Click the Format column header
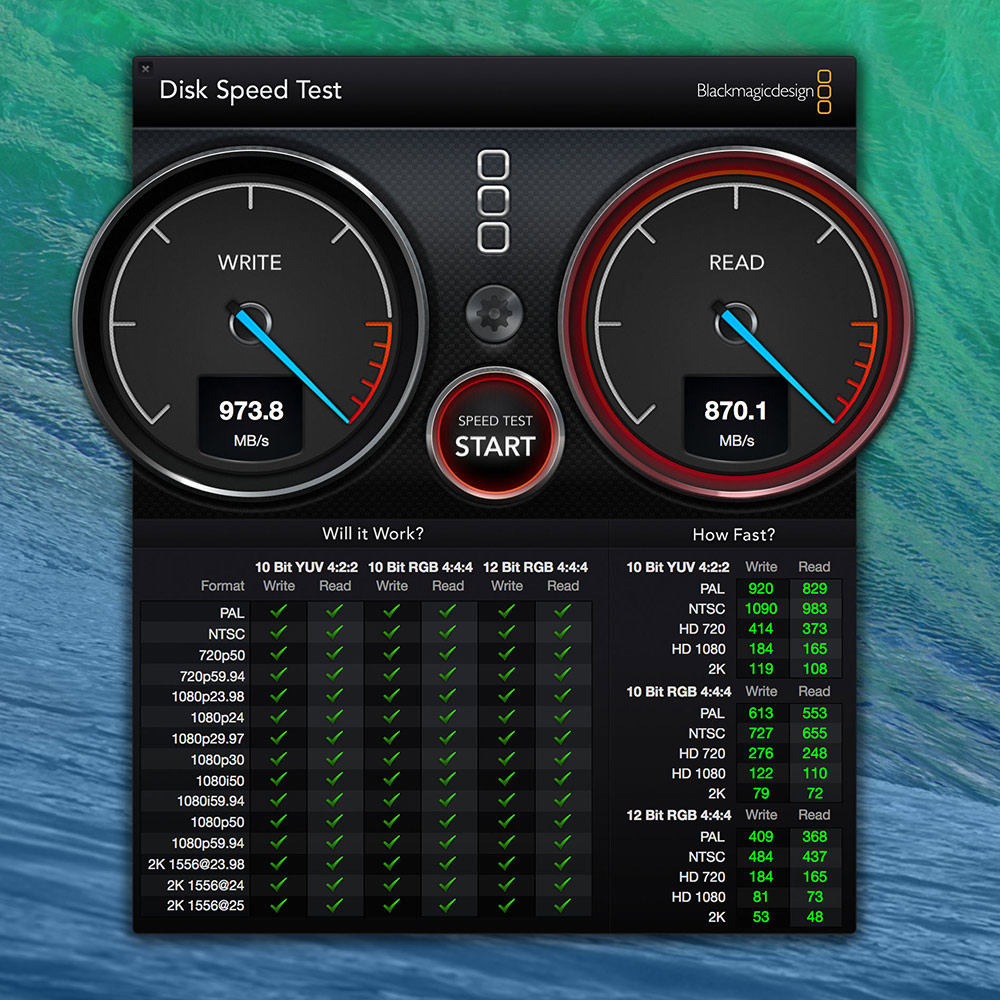Viewport: 1000px width, 1000px height. [x=223, y=585]
